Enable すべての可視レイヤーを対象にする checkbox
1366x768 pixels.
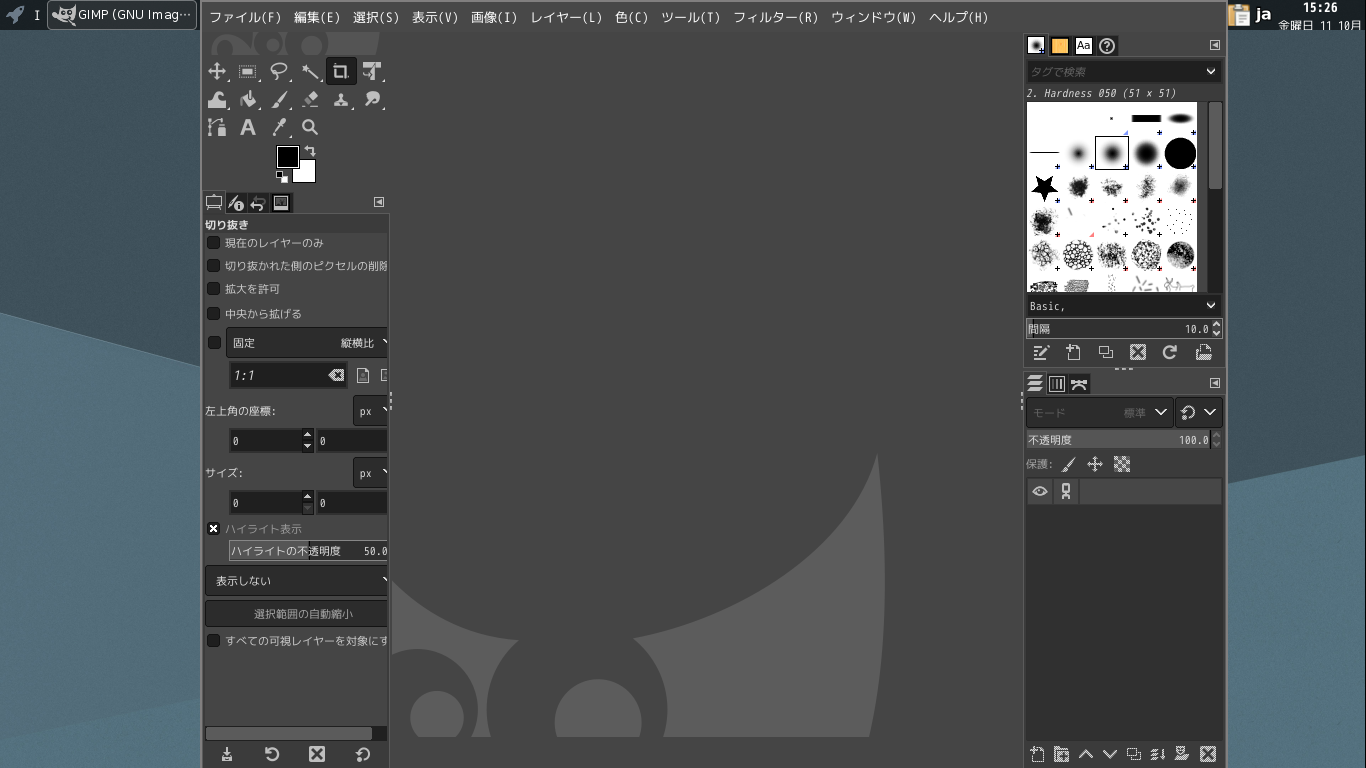pyautogui.click(x=213, y=640)
